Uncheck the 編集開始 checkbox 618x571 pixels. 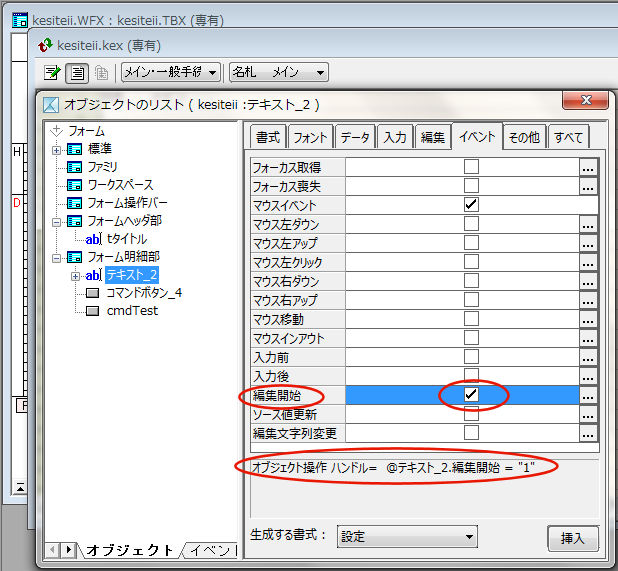click(x=471, y=395)
